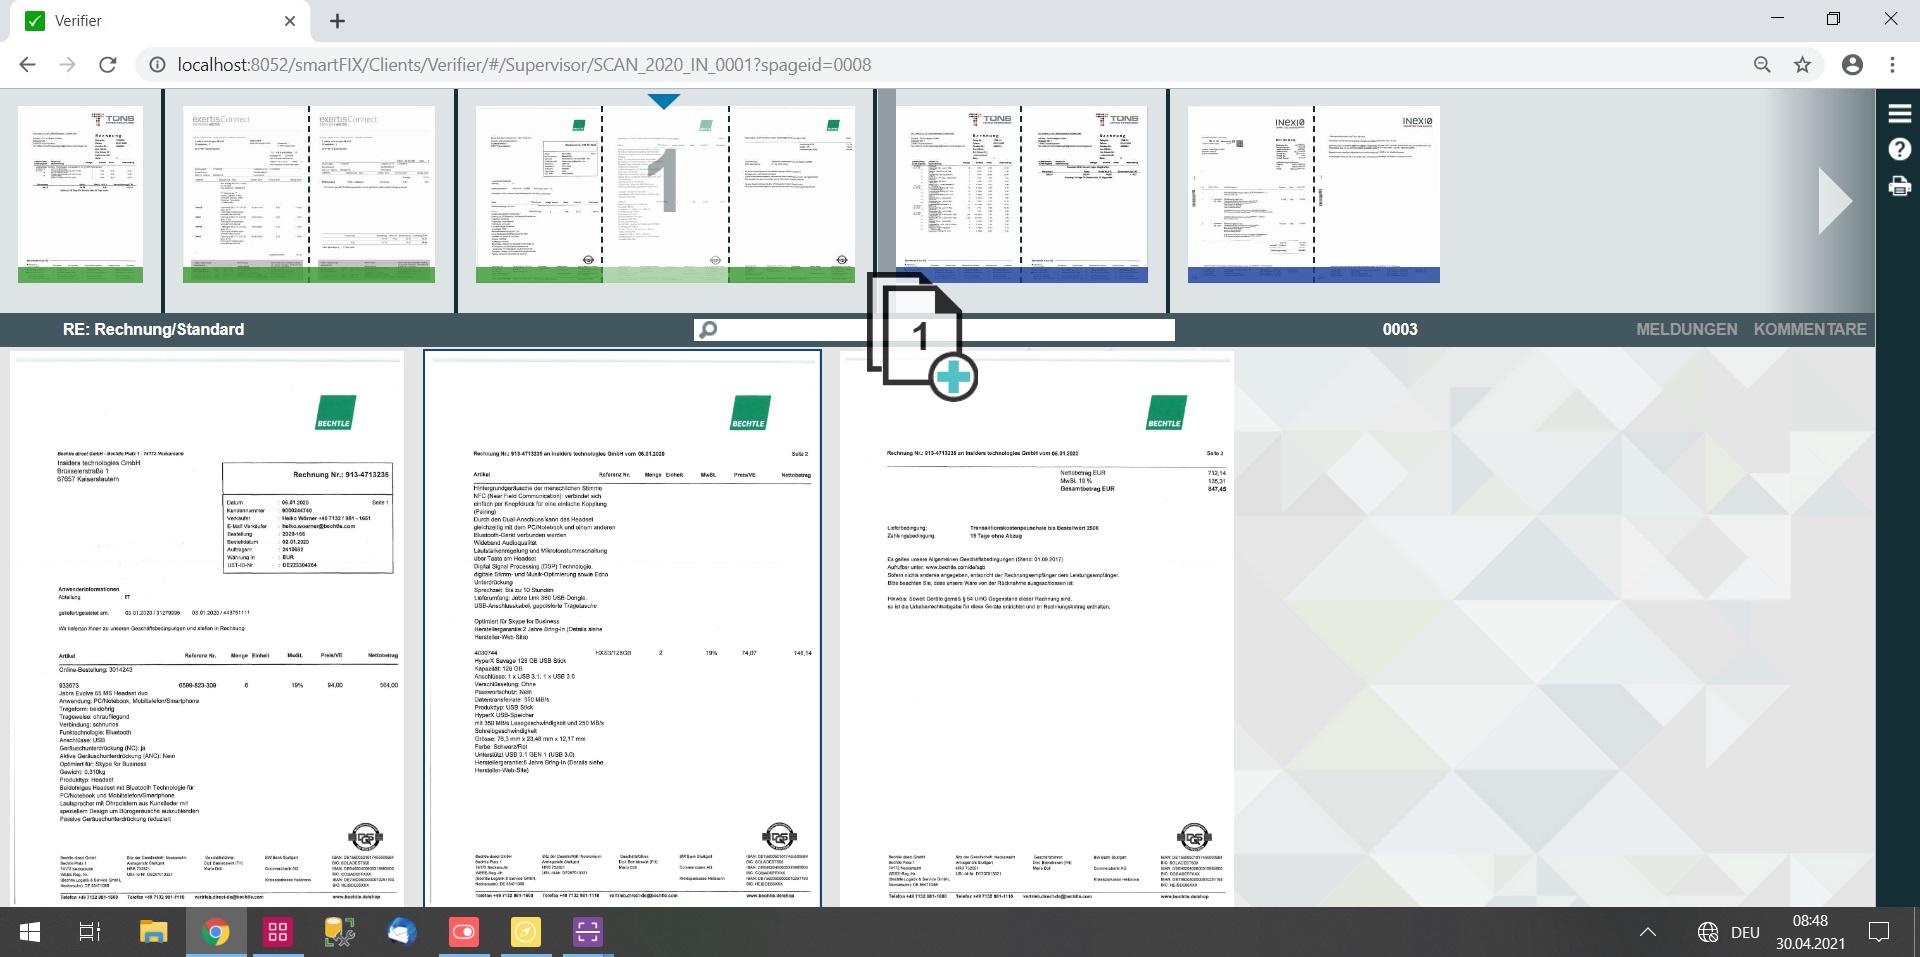This screenshot has width=1920, height=957.
Task: Open a new browser tab
Action: (x=338, y=21)
